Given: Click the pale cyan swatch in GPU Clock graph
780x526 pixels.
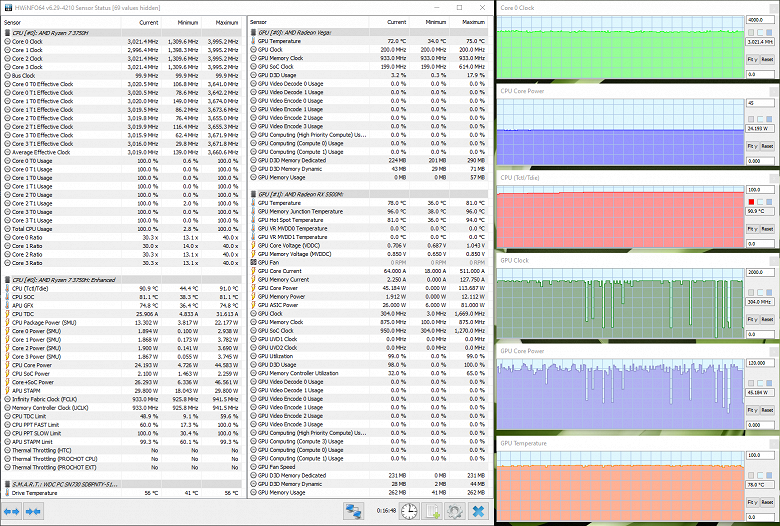Looking at the screenshot, I should (760, 293).
